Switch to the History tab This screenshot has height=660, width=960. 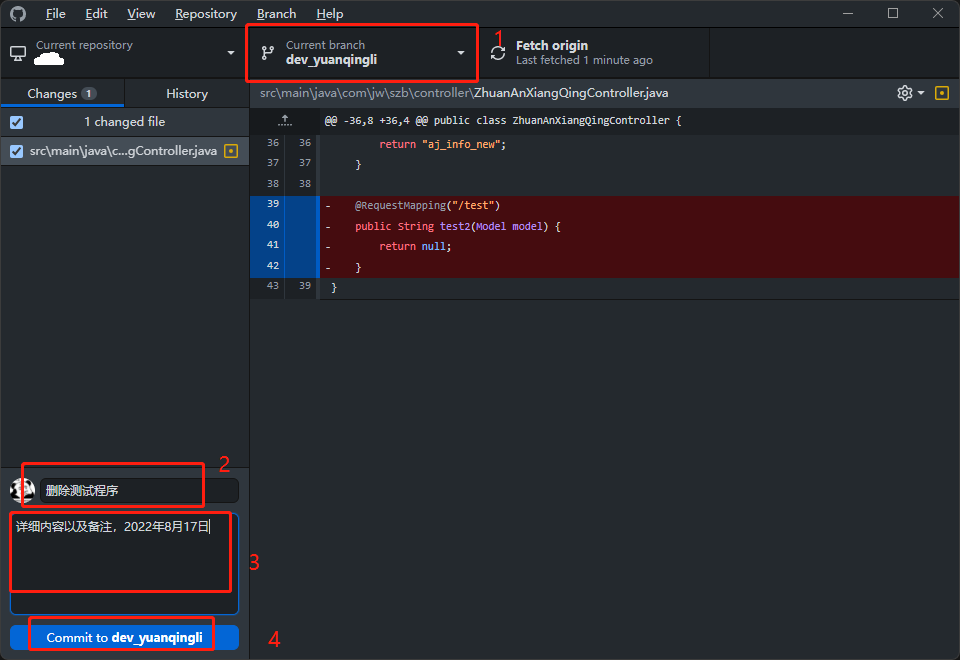click(187, 94)
